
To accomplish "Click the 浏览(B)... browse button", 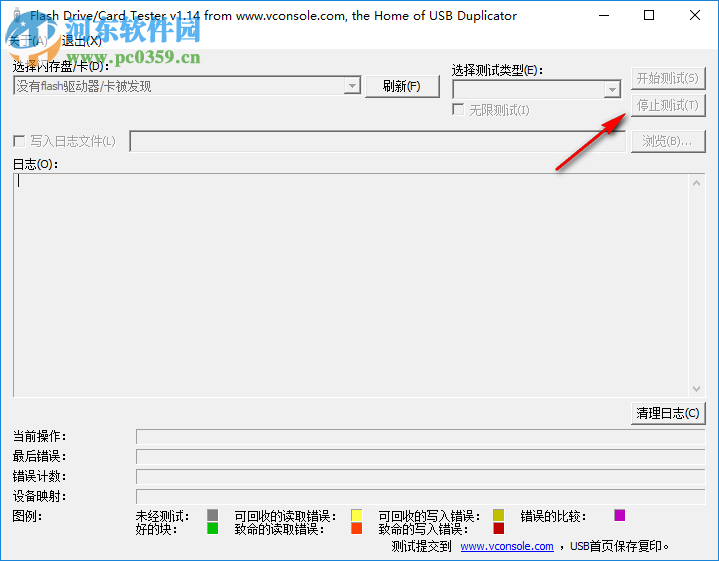I will point(668,141).
